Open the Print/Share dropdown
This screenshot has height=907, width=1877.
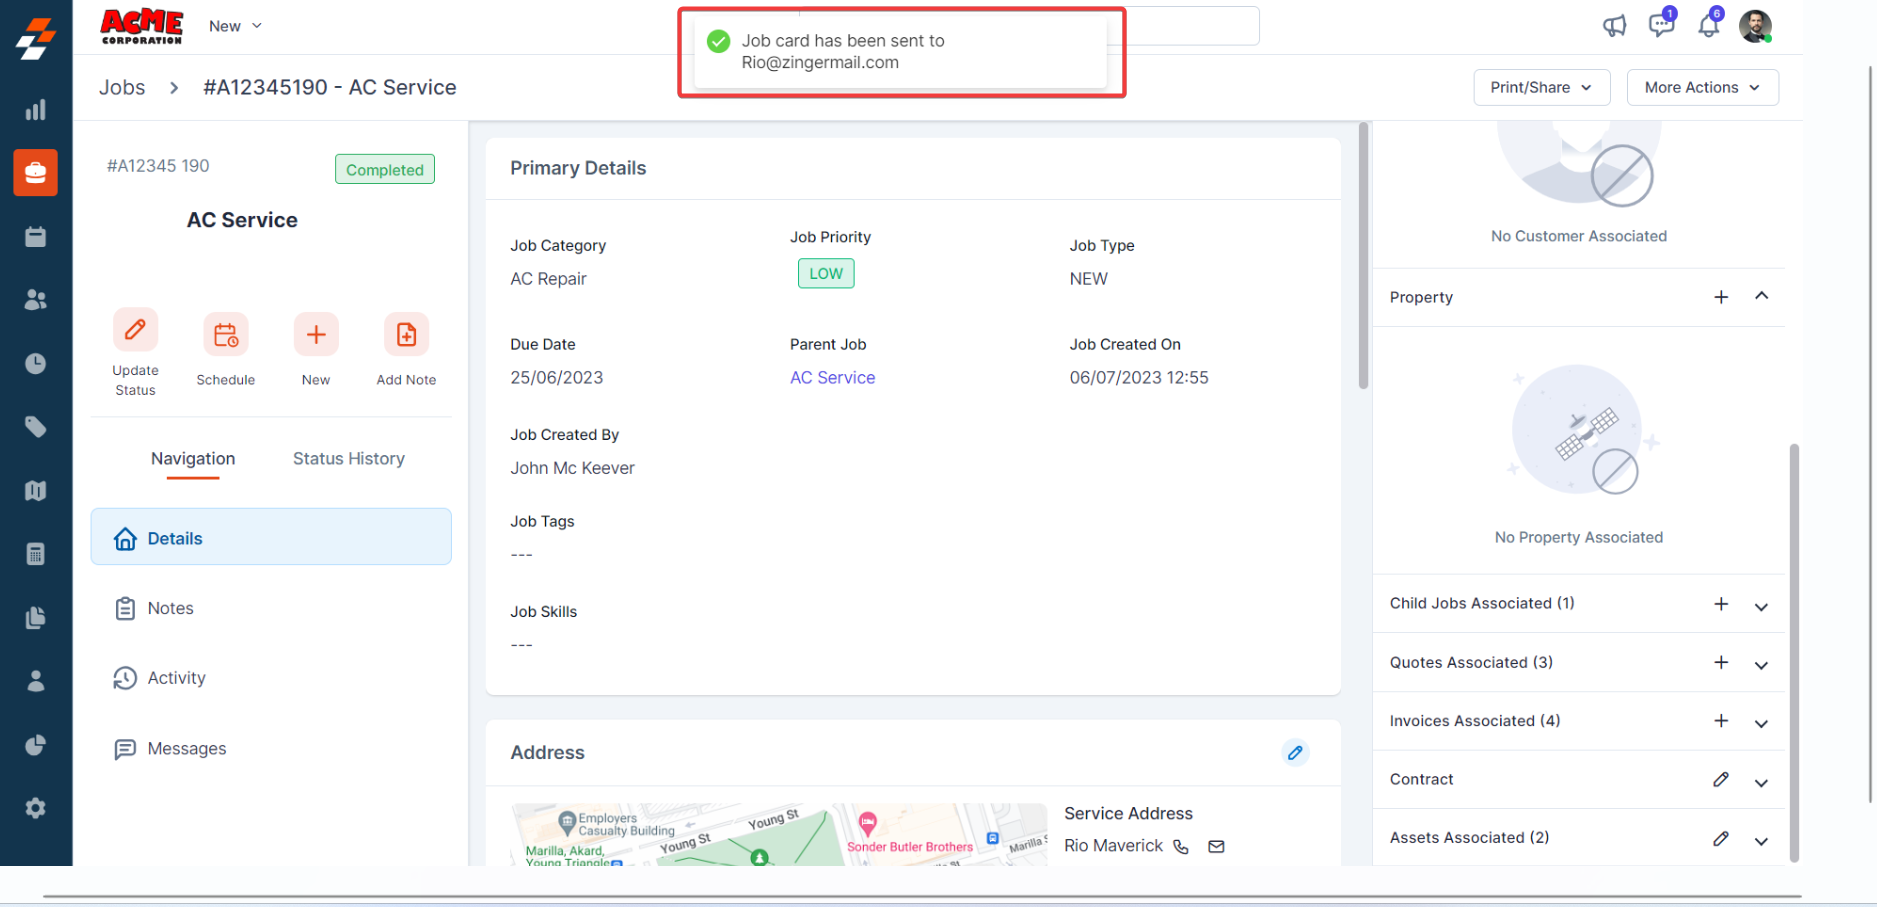[x=1541, y=88]
